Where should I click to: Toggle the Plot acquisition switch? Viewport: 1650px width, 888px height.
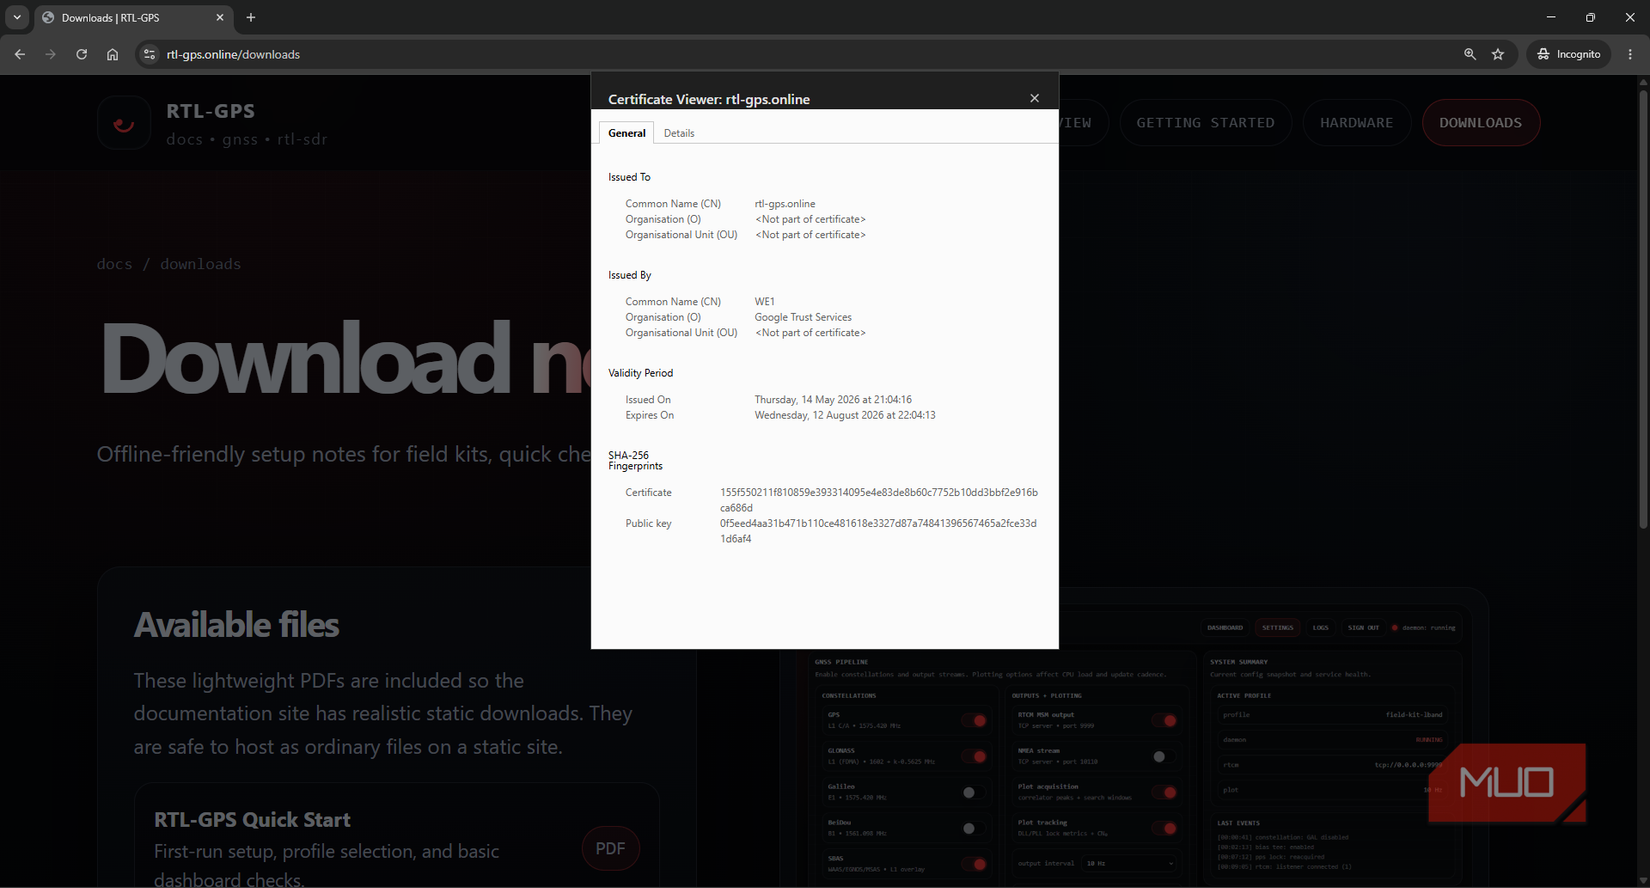[x=1164, y=792]
